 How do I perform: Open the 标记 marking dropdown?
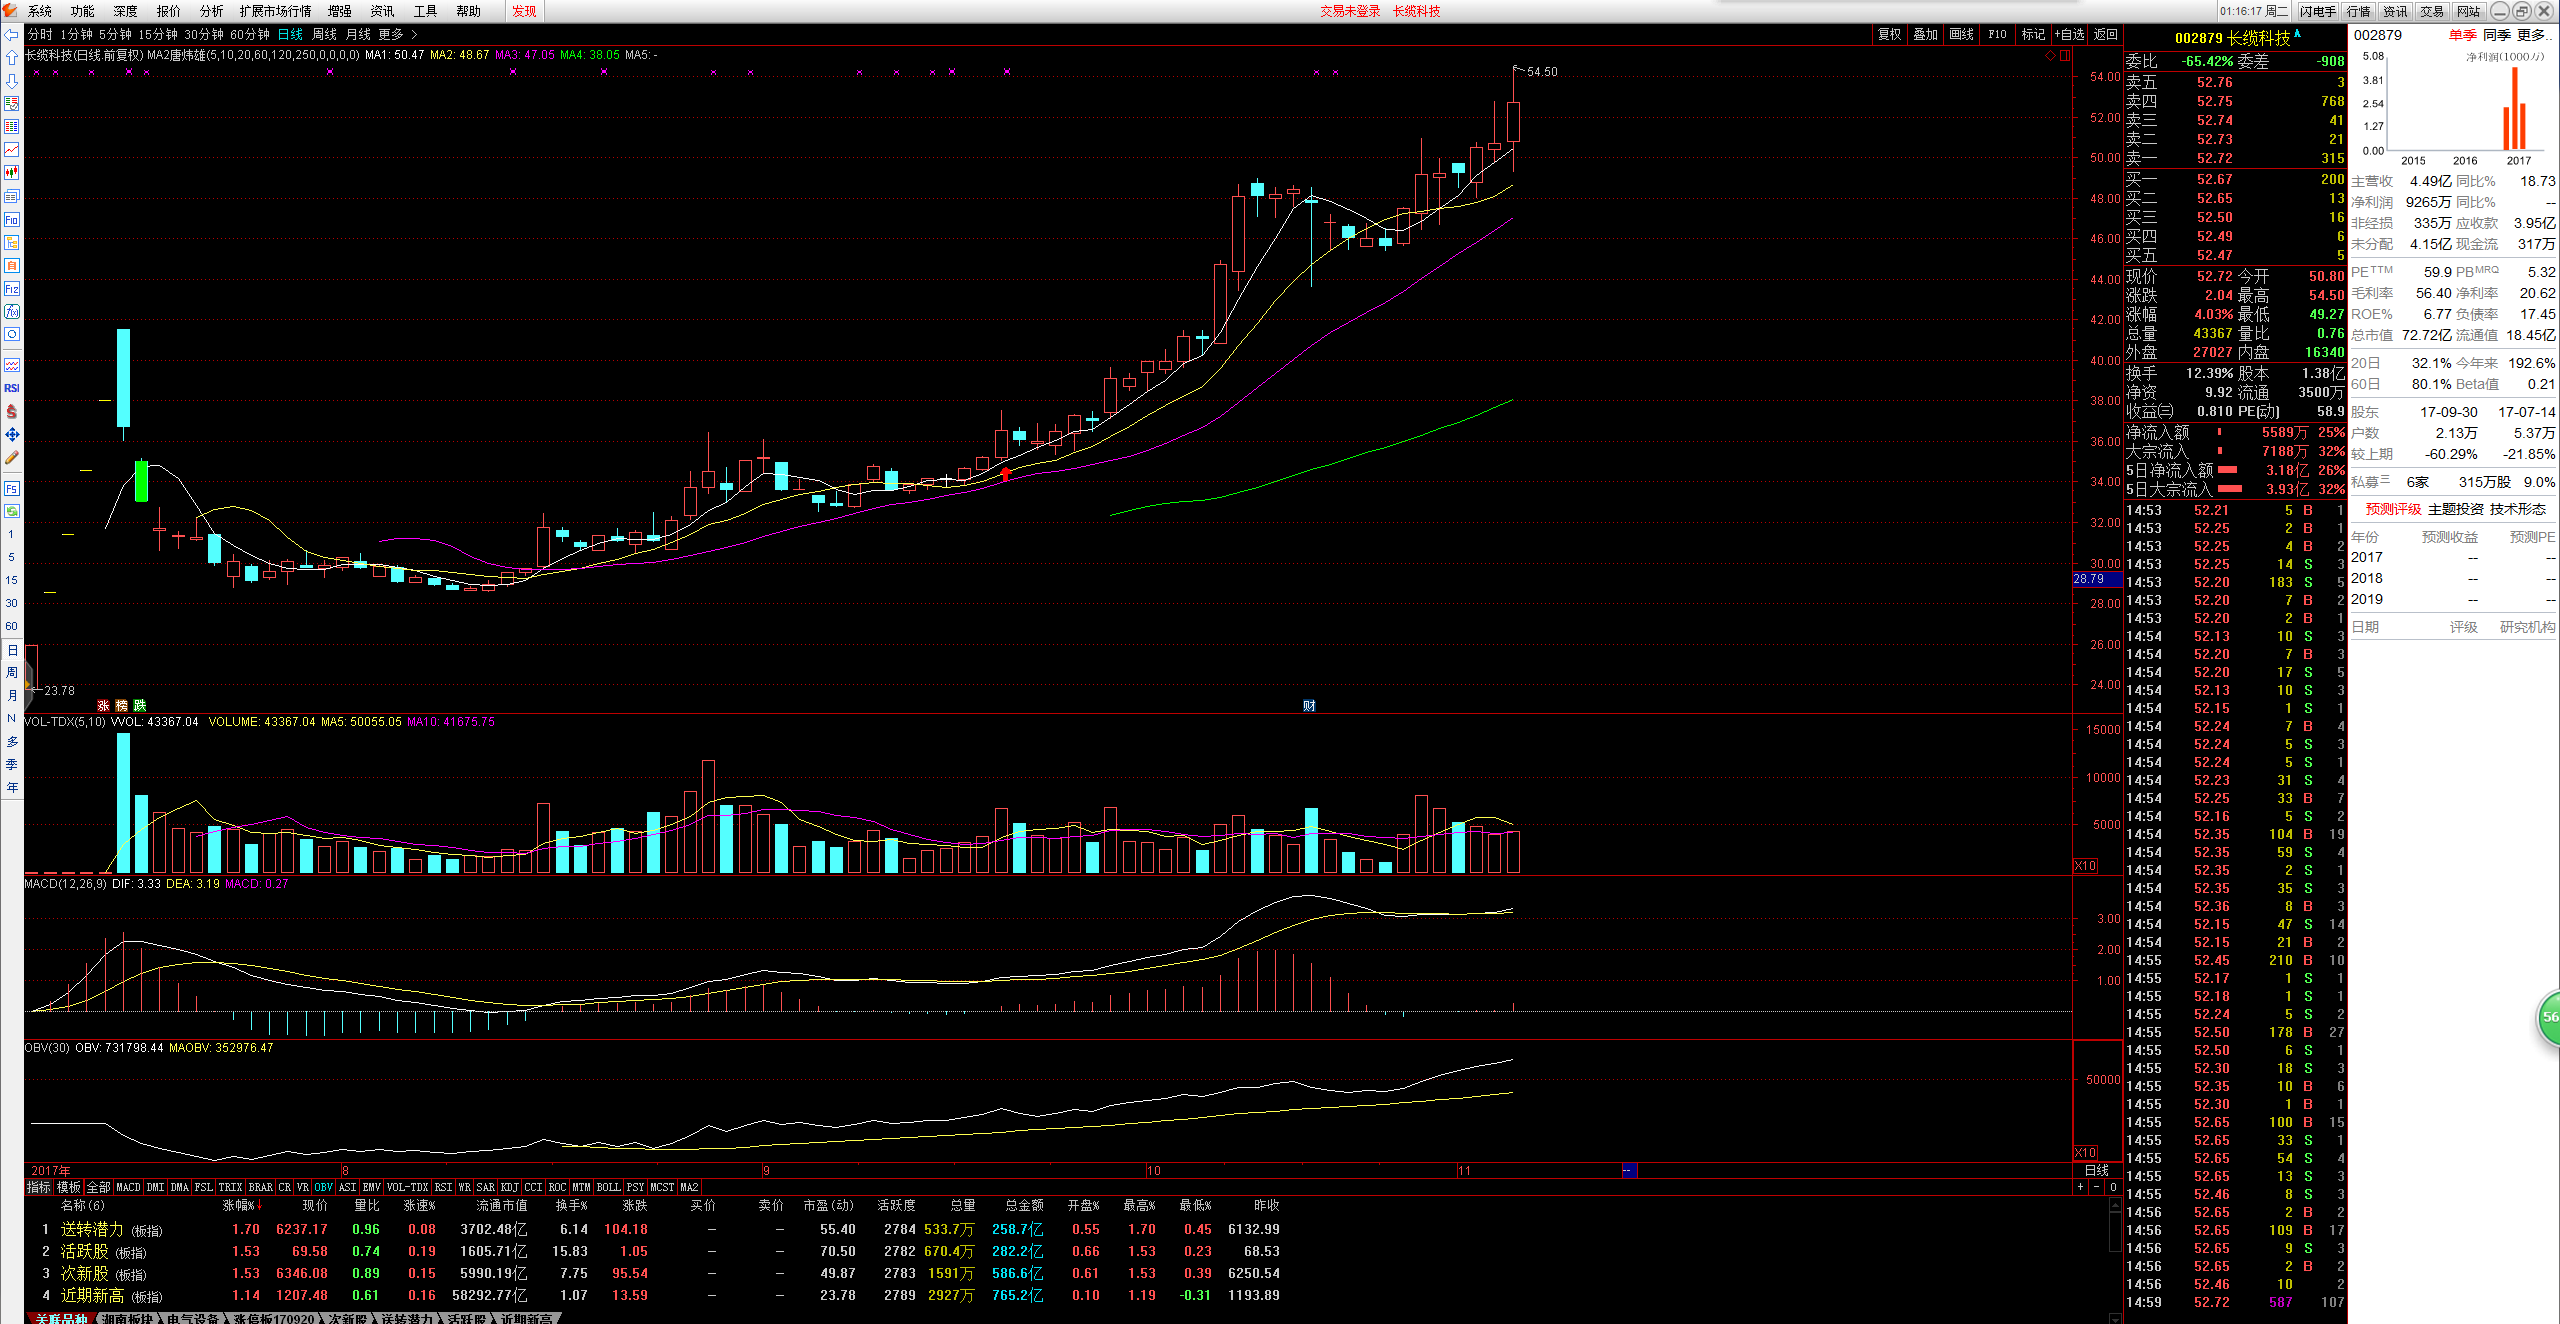[x=2033, y=34]
